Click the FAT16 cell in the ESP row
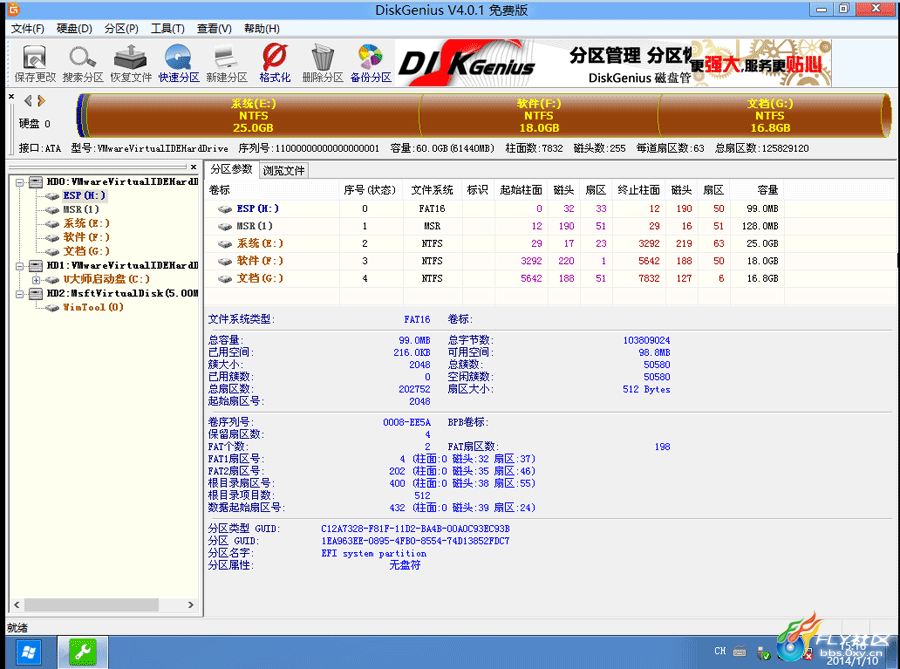Screen dimensions: 900x669 [x=432, y=209]
